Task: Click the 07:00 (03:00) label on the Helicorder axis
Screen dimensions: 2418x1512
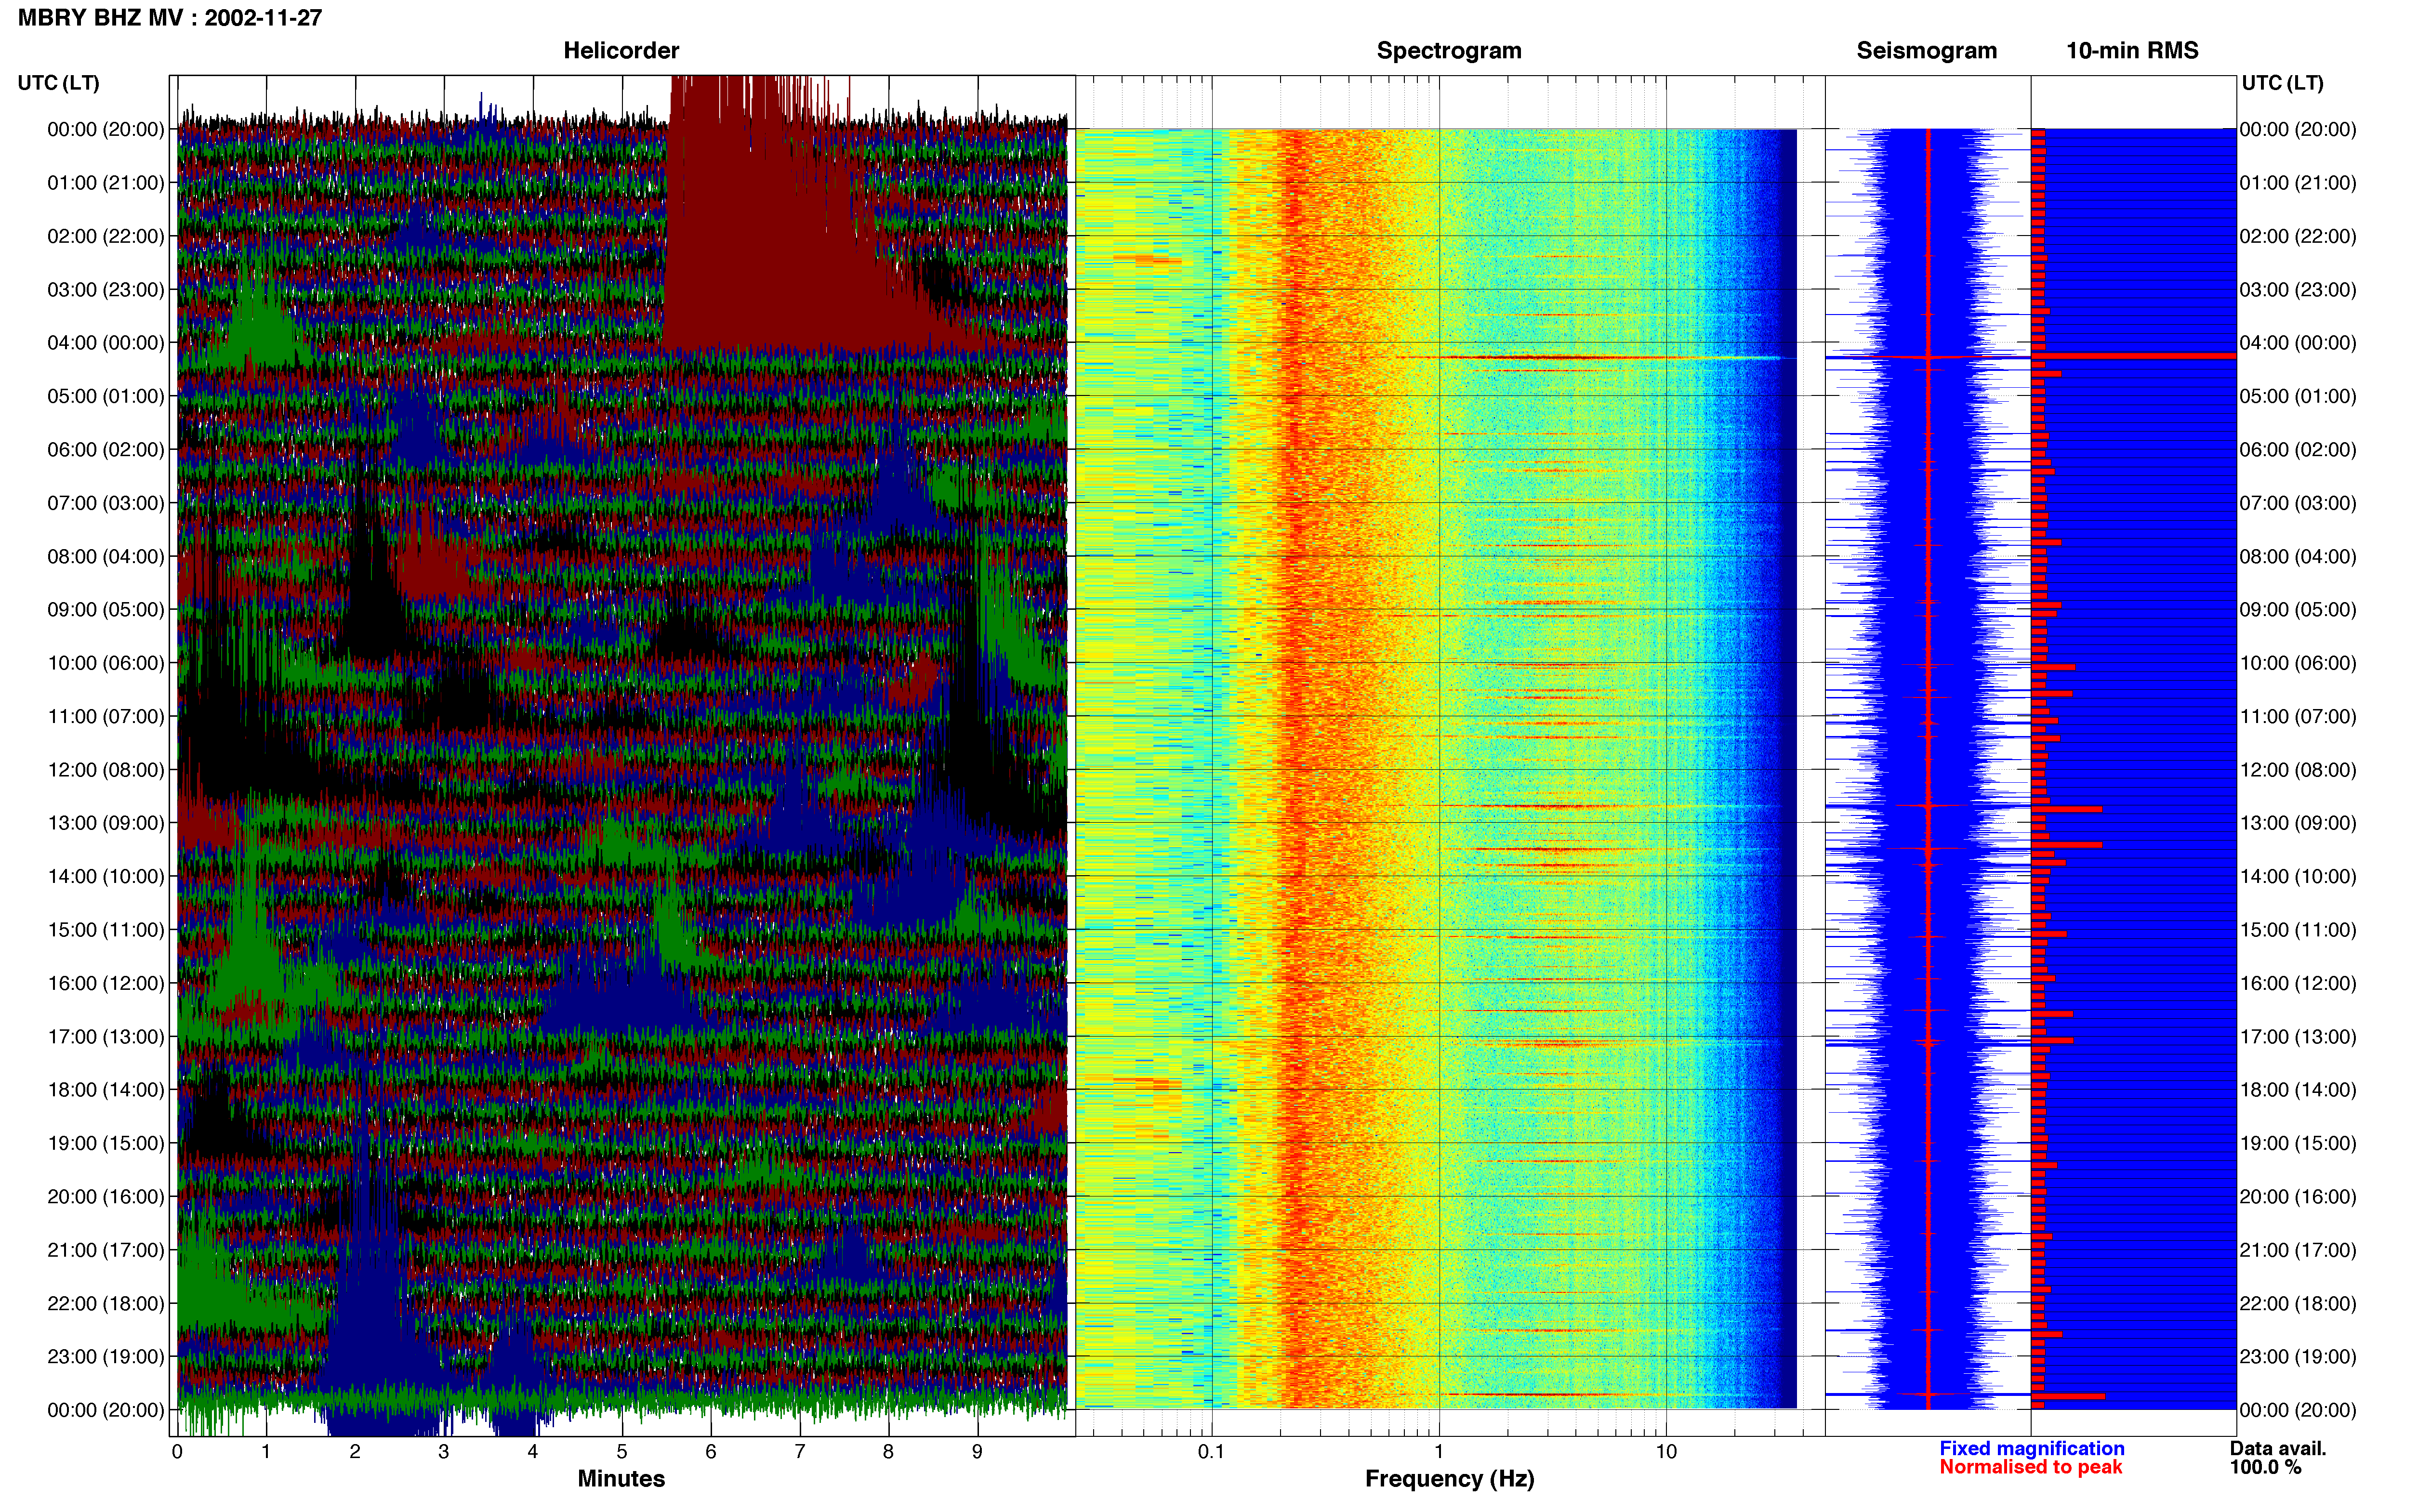Action: (x=106, y=503)
